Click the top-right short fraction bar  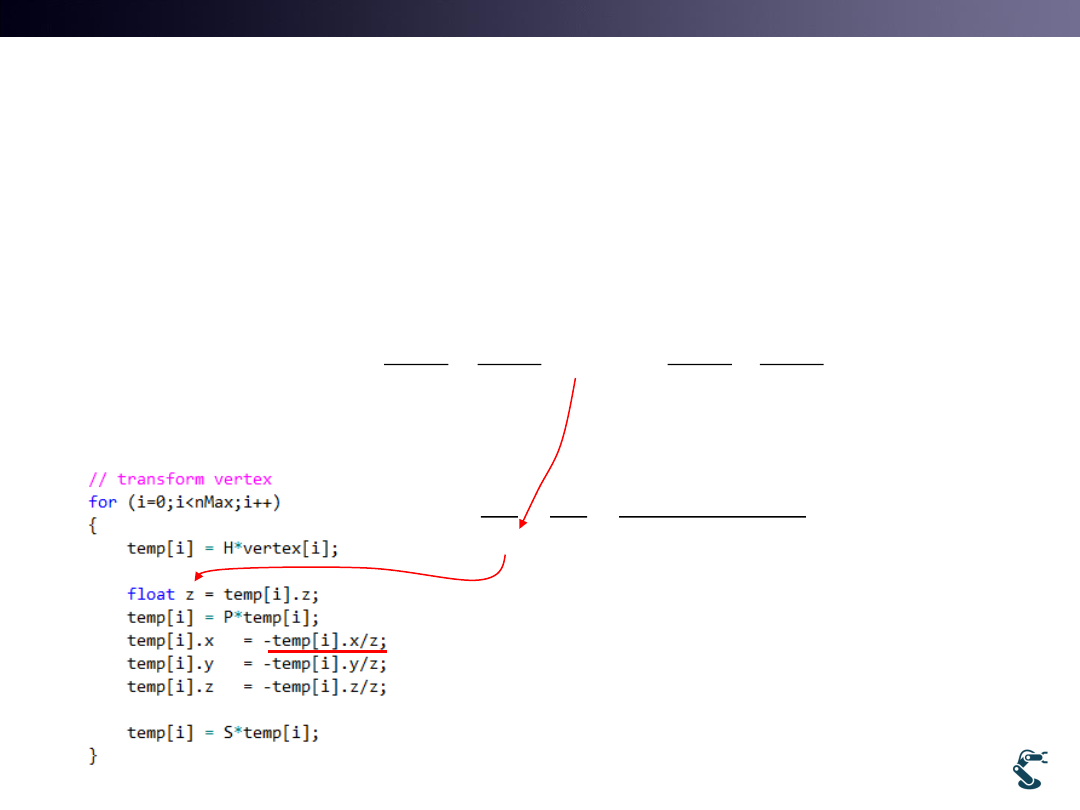pos(791,365)
